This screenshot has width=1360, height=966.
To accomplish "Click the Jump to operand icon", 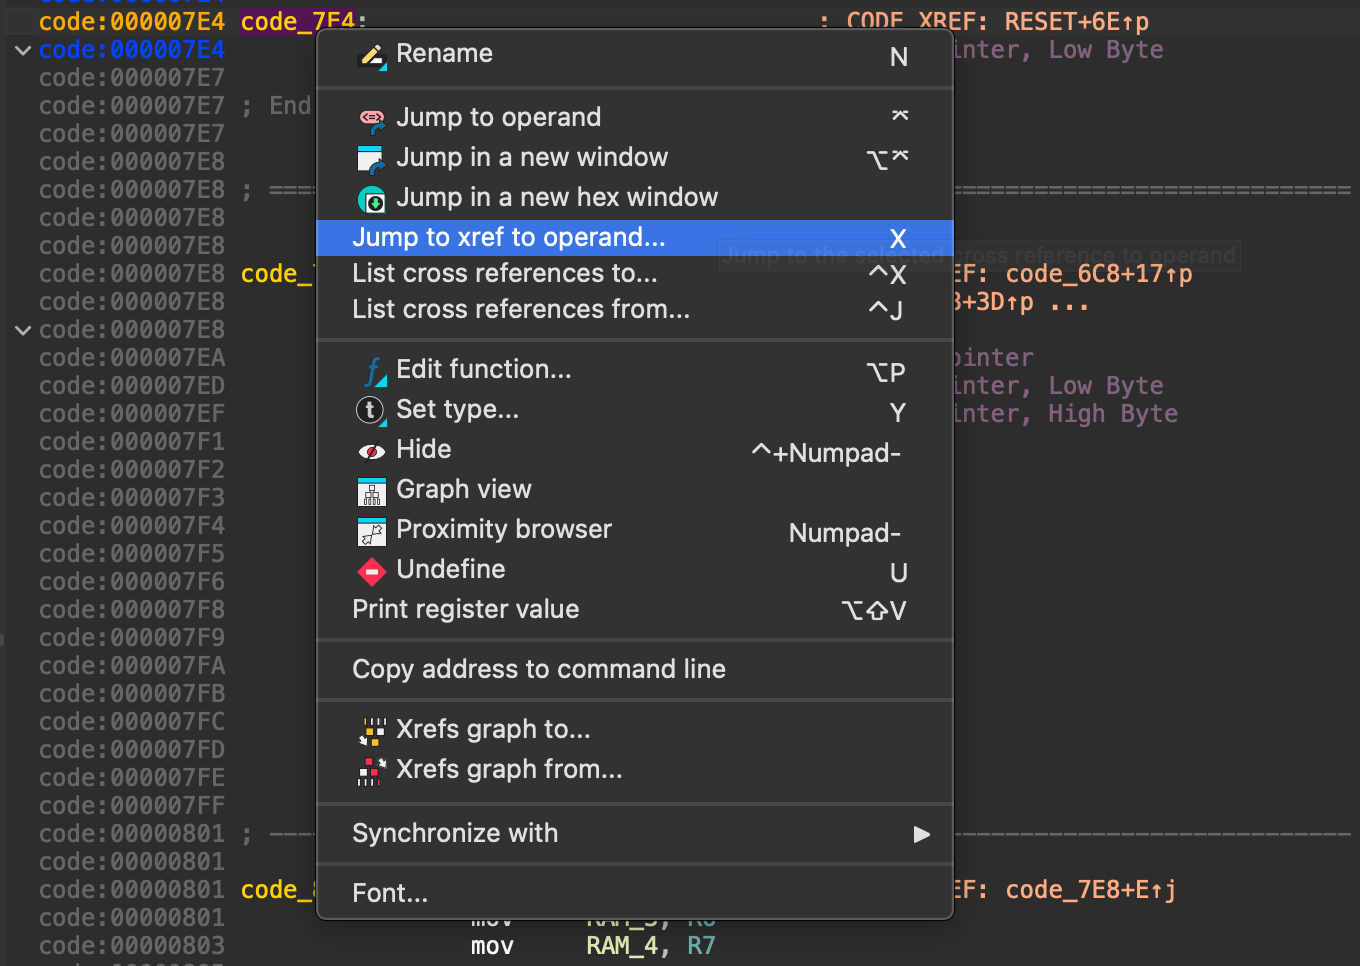I will tap(371, 119).
